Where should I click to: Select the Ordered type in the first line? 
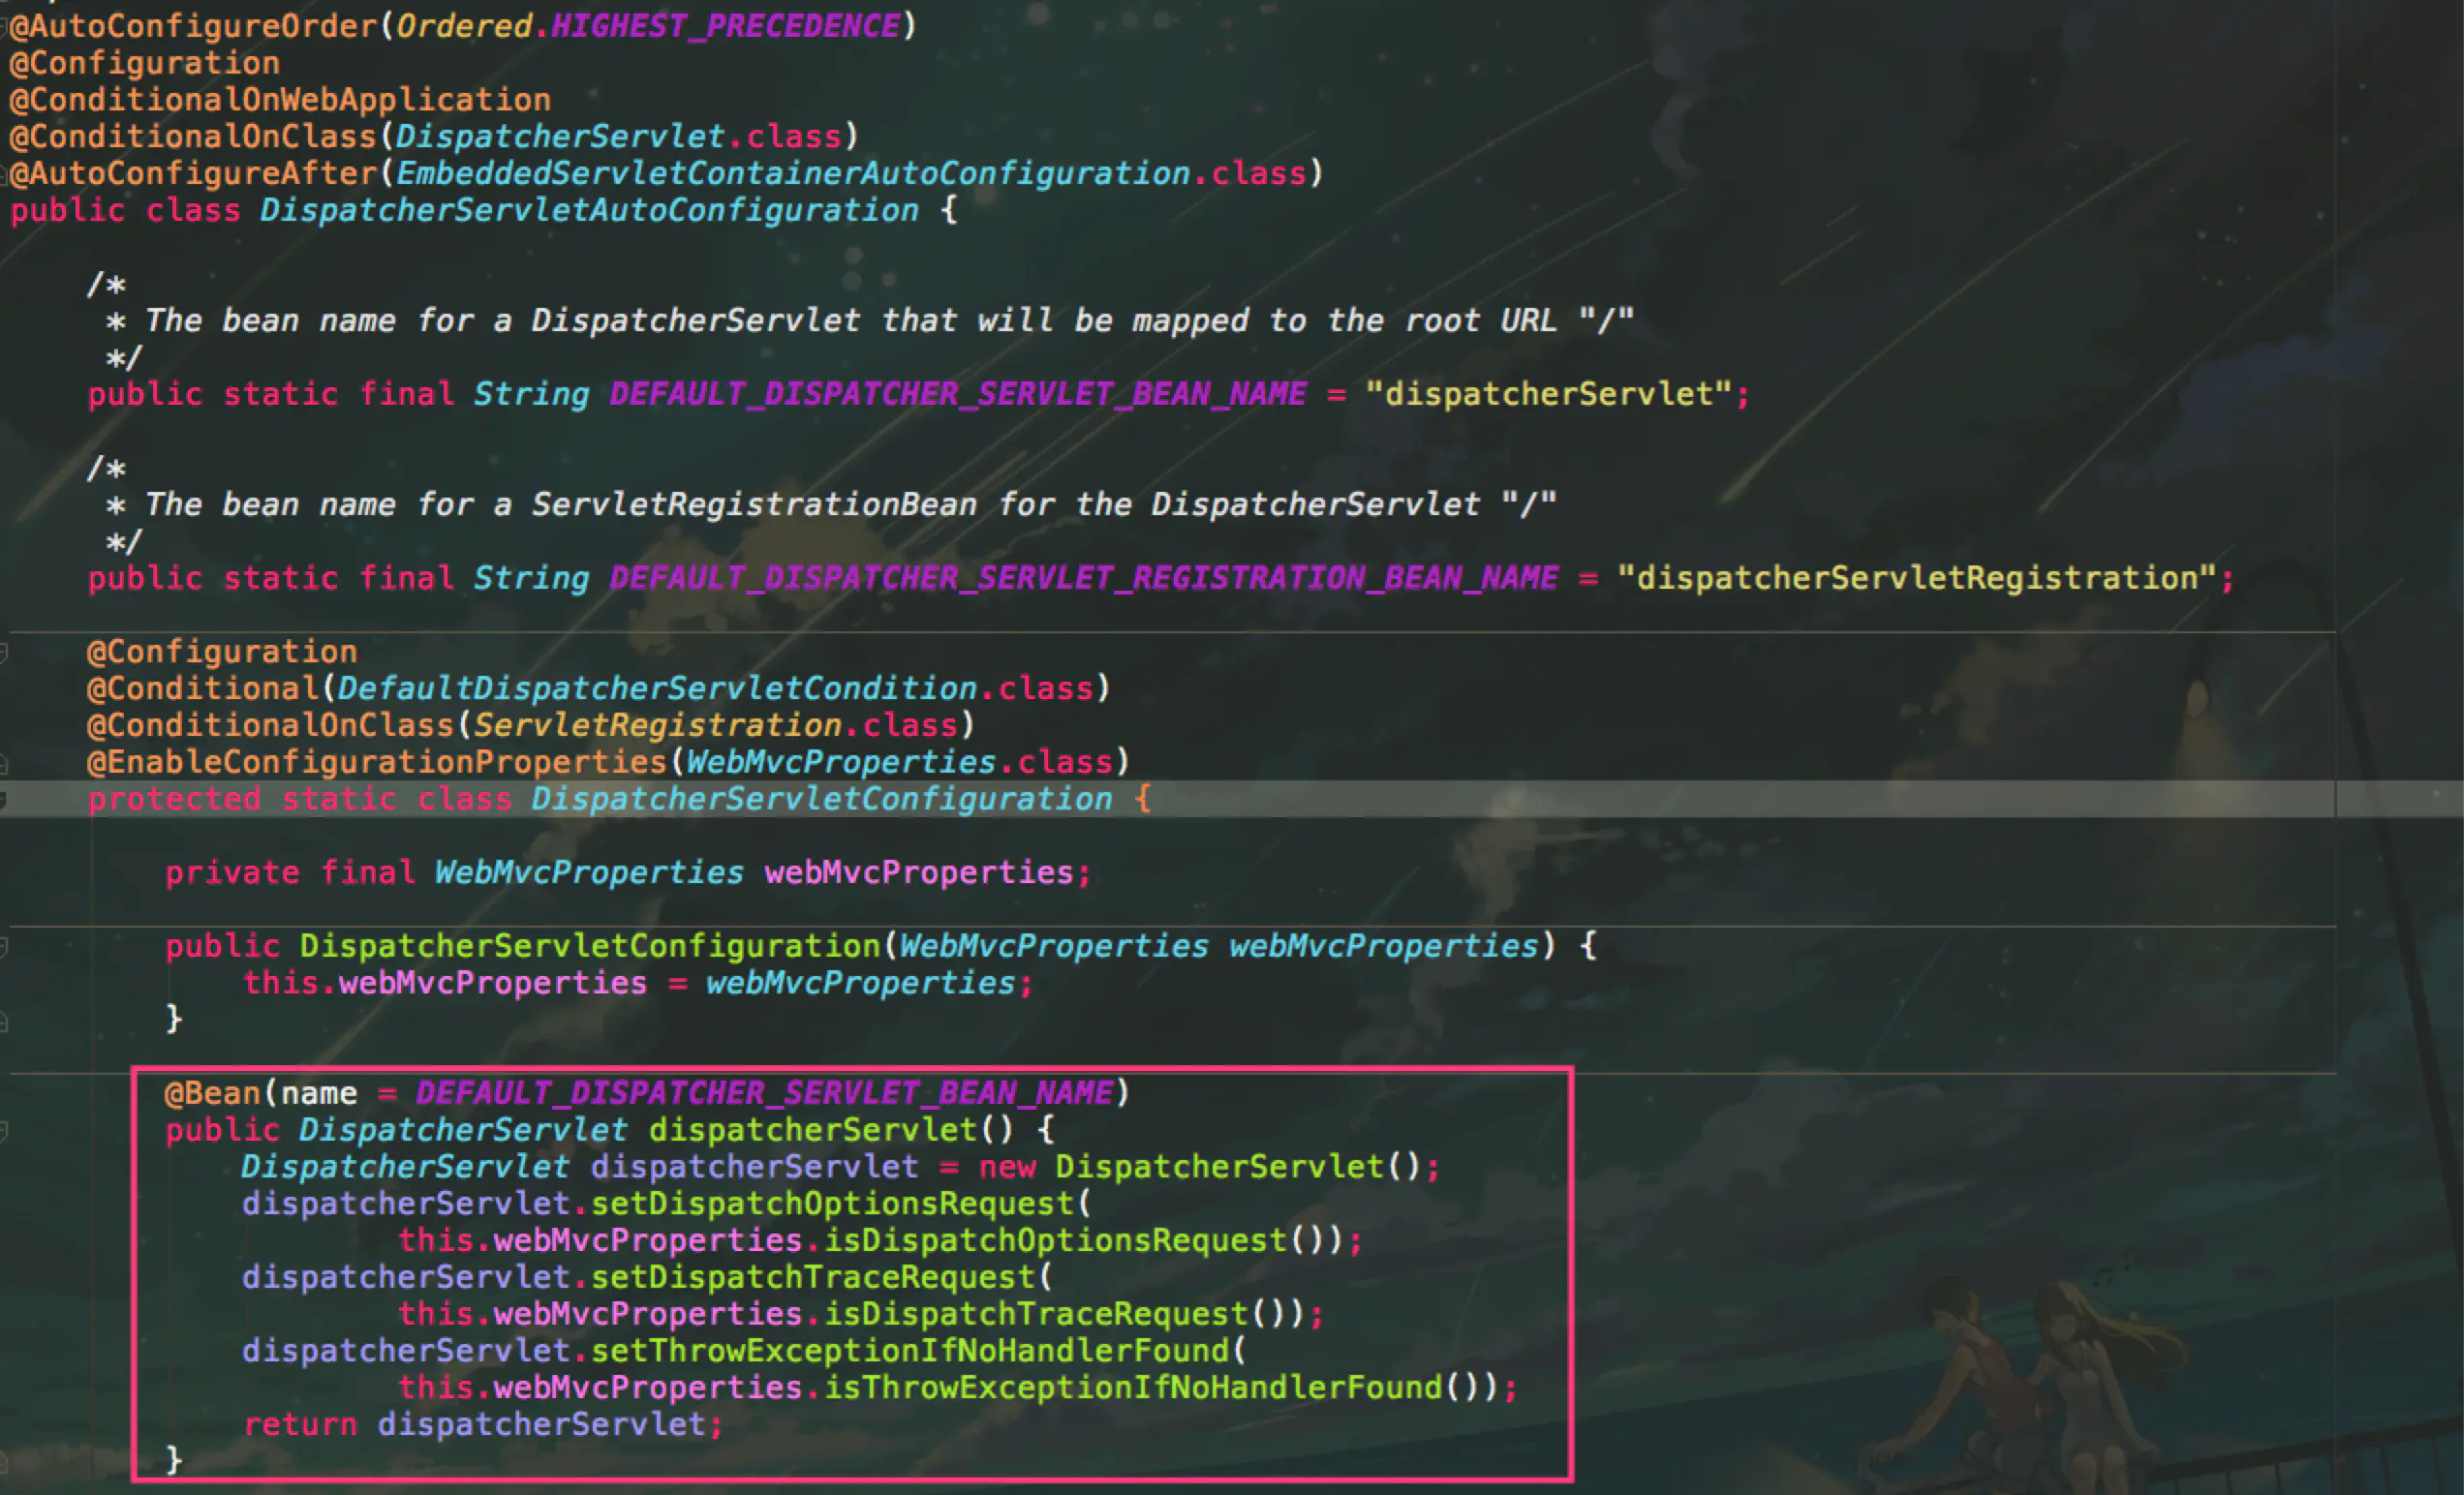[464, 26]
